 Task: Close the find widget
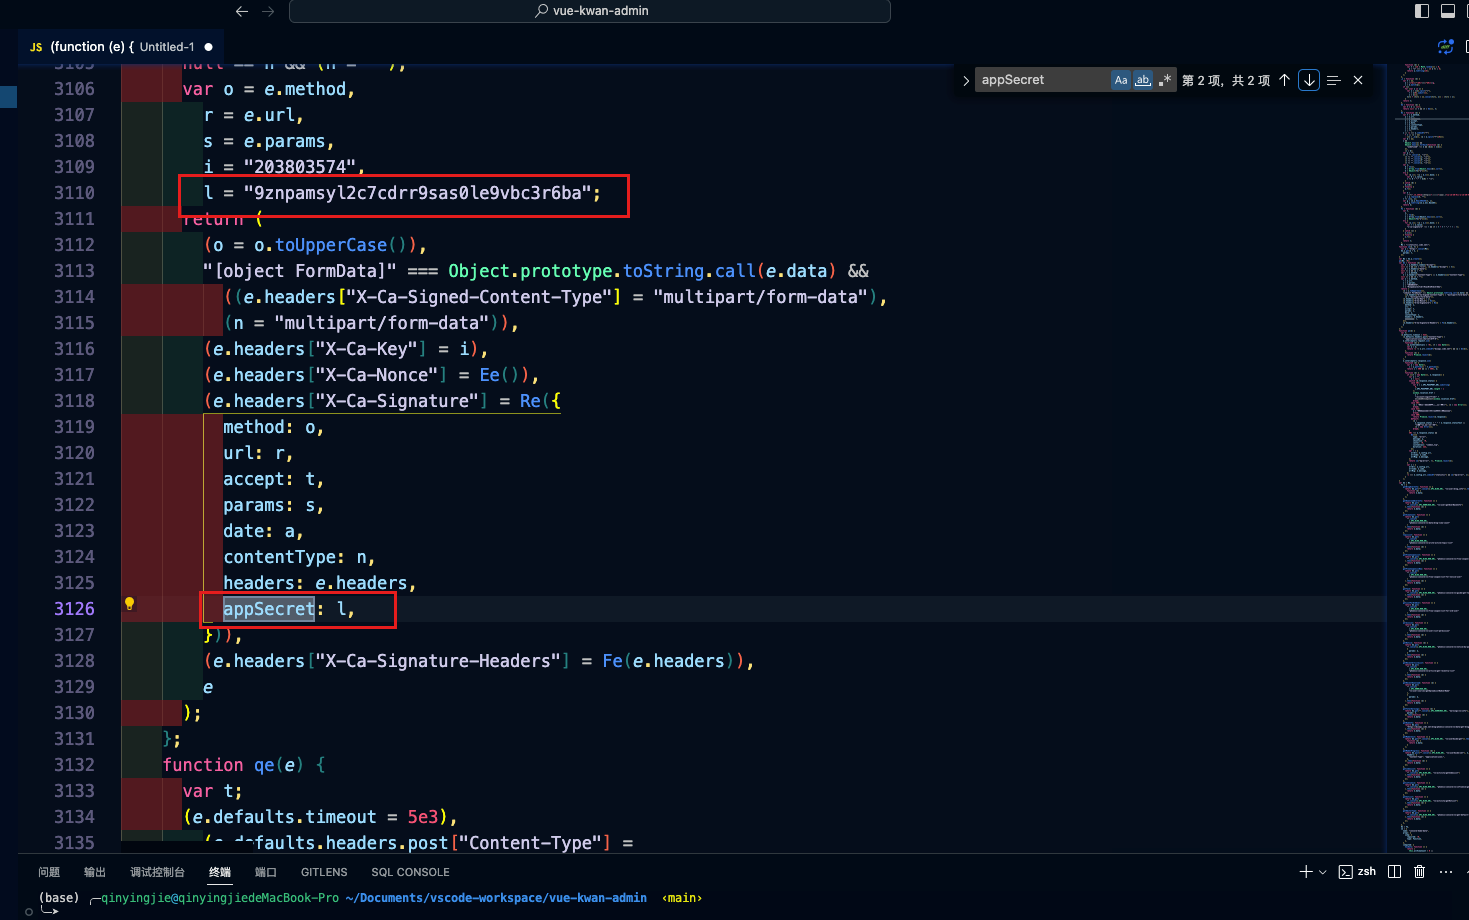click(1358, 80)
